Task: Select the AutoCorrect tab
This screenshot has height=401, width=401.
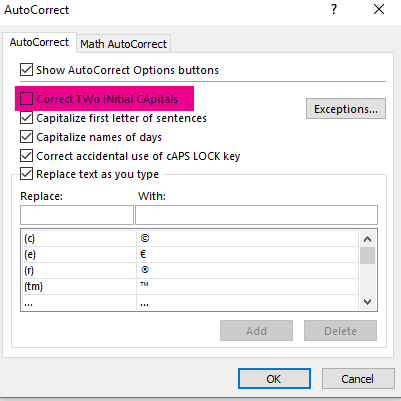Action: 39,42
